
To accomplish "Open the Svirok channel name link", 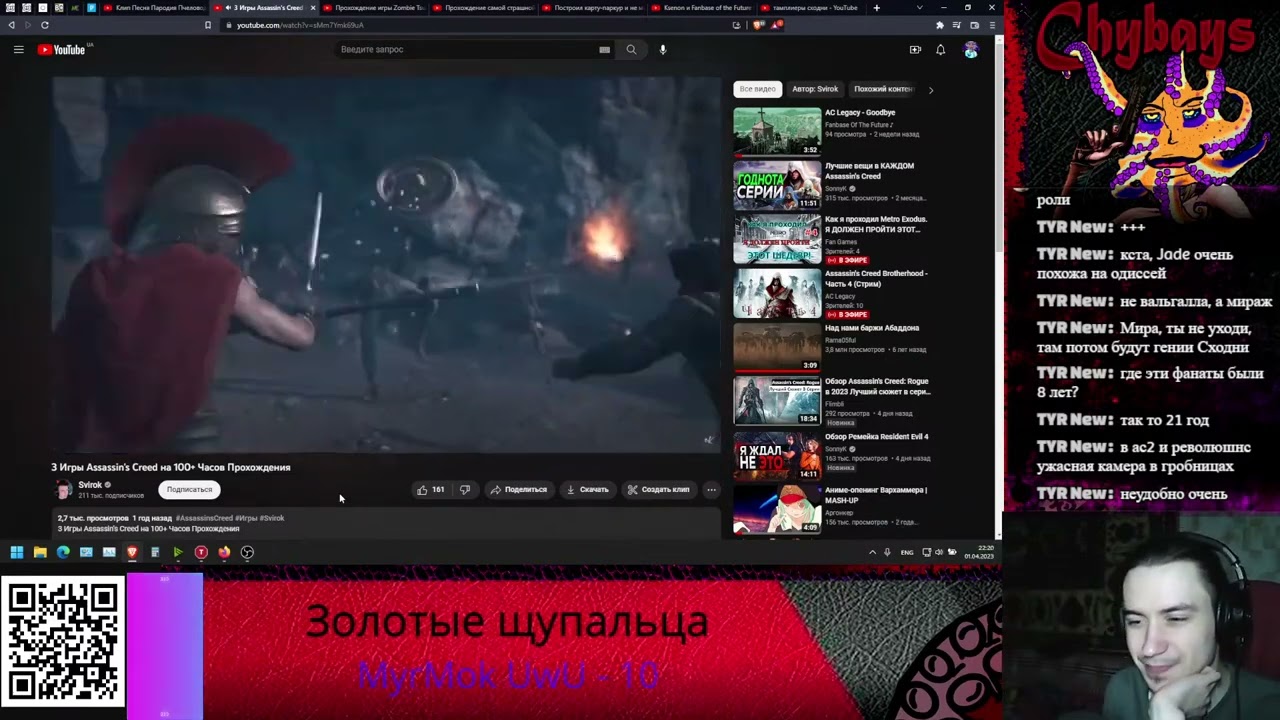I will pyautogui.click(x=90, y=485).
